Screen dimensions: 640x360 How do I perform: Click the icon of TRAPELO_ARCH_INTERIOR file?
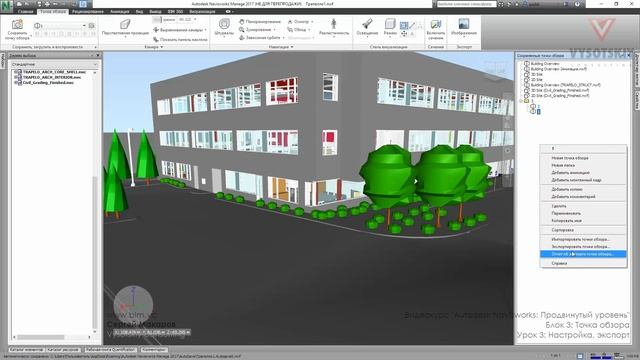19,77
